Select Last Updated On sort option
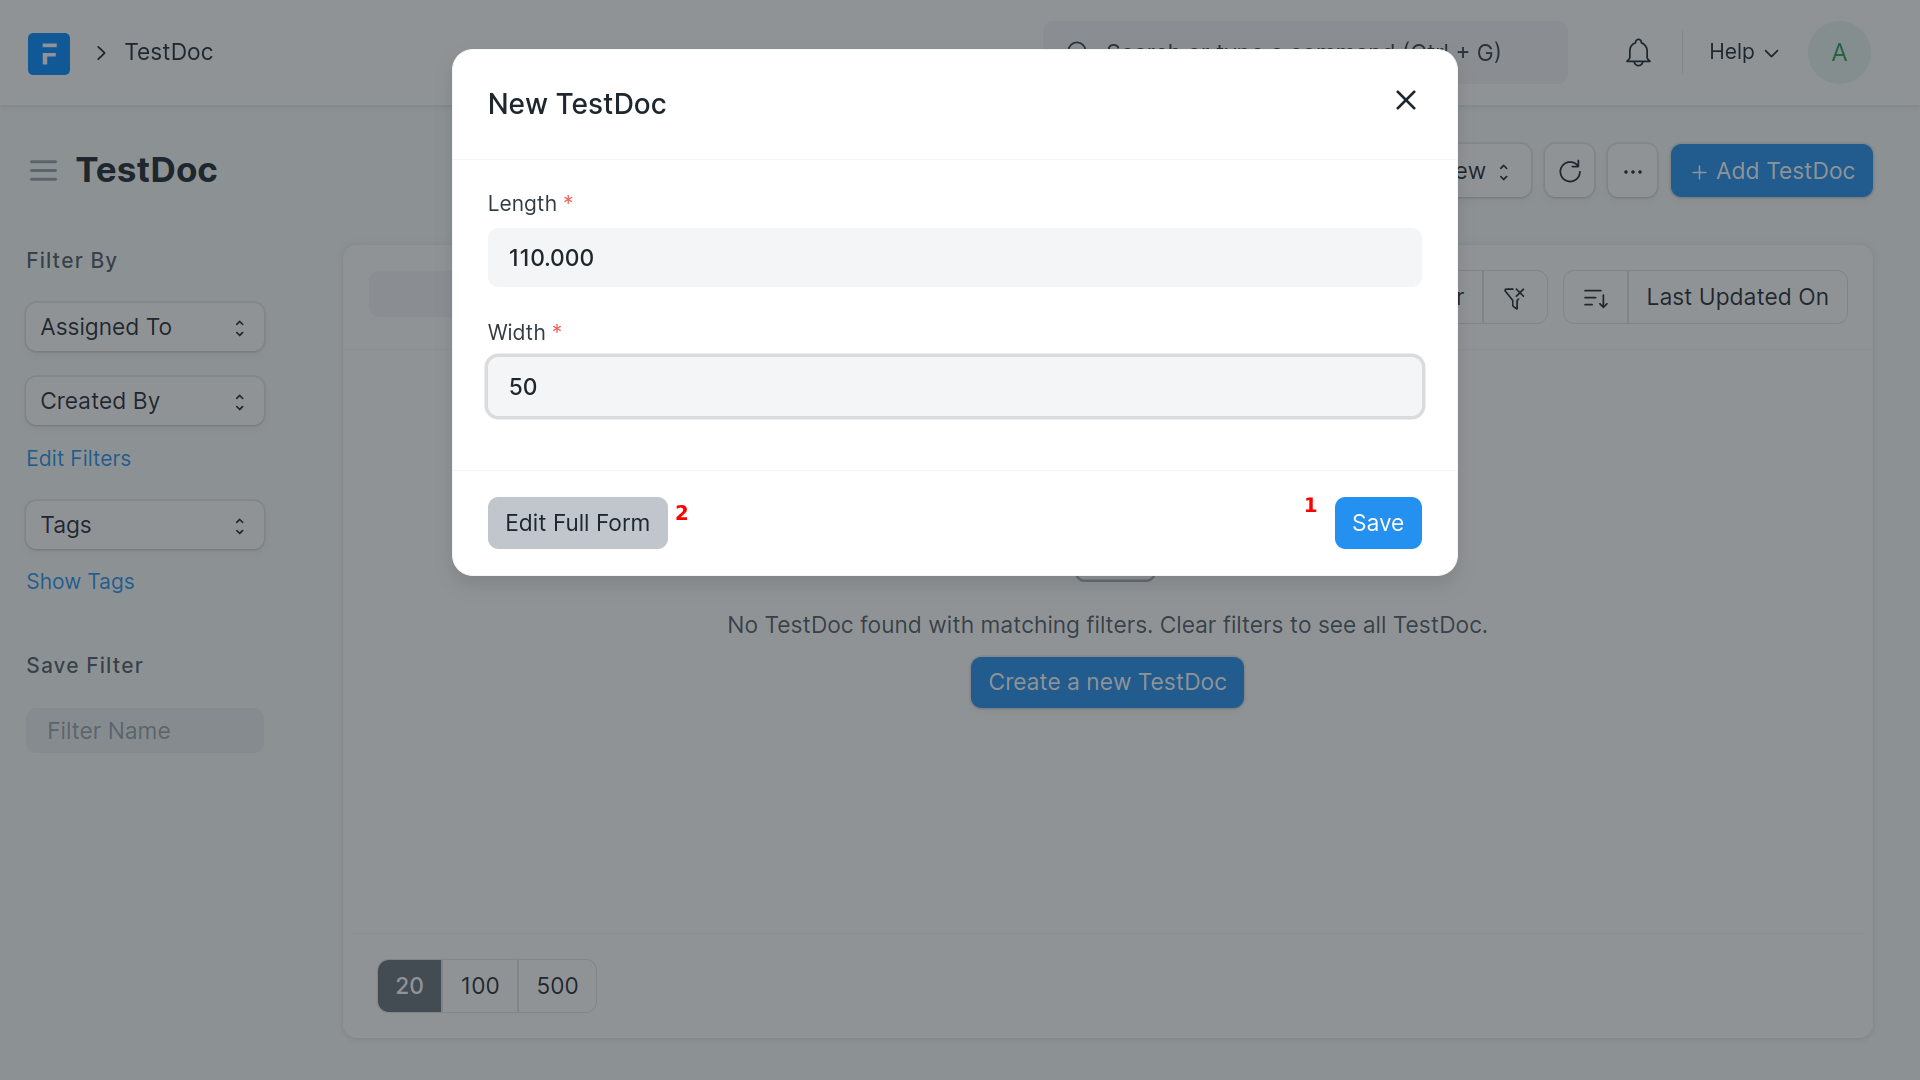This screenshot has height=1080, width=1920. click(1737, 297)
